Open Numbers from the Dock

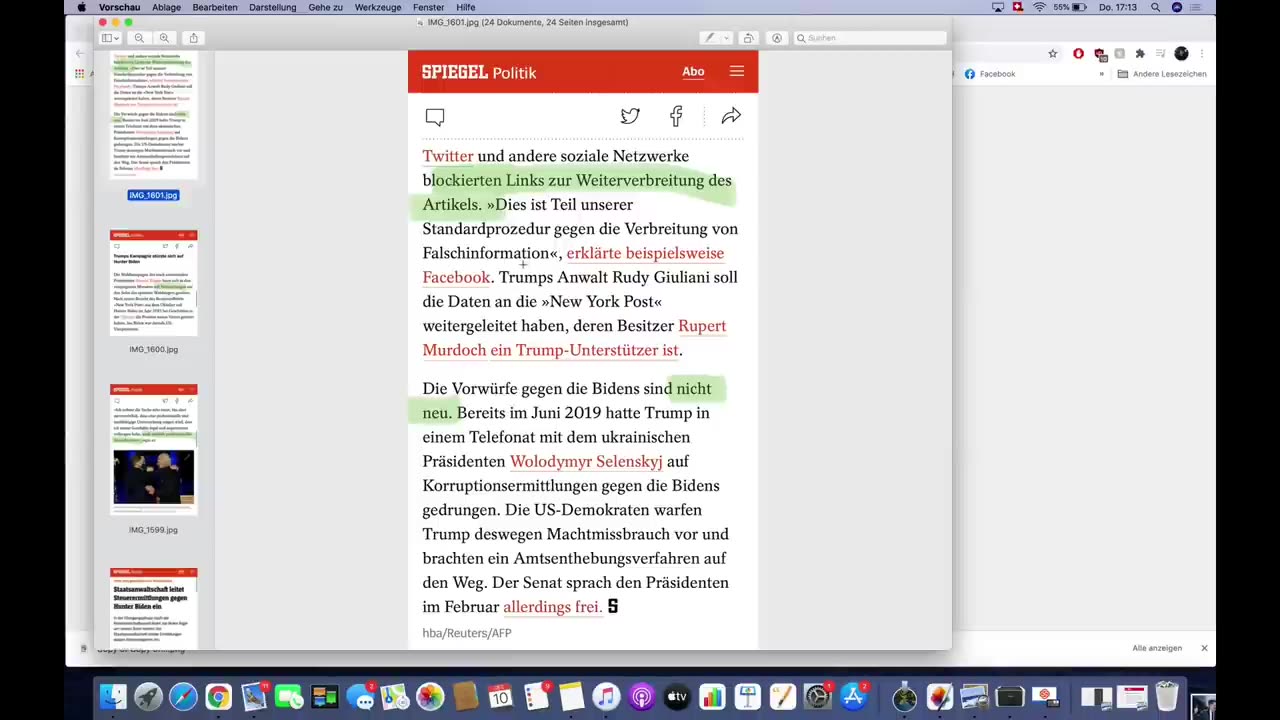712,697
